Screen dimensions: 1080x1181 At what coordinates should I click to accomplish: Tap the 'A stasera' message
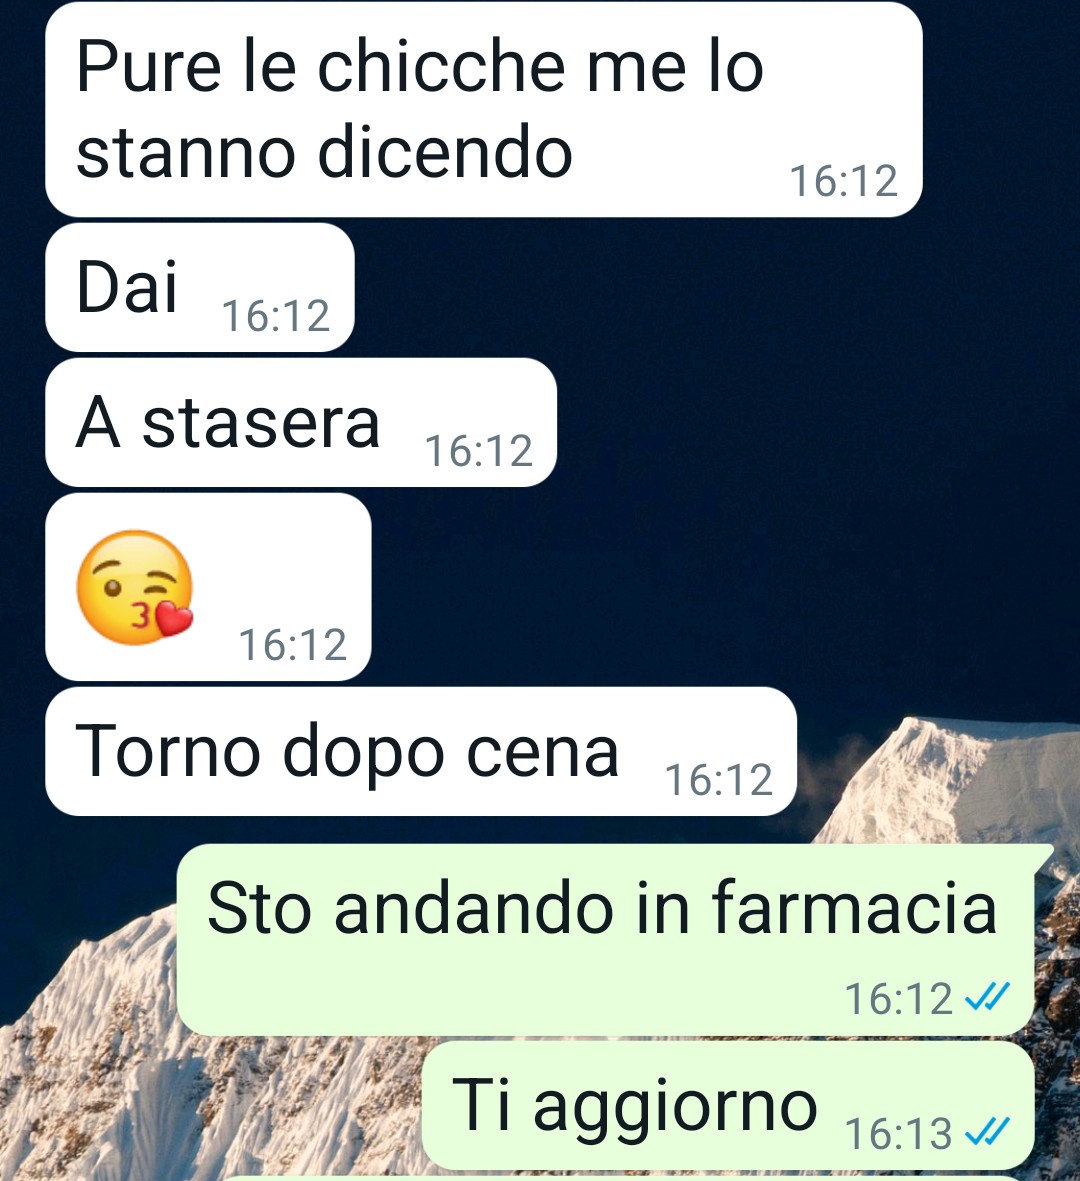point(301,422)
